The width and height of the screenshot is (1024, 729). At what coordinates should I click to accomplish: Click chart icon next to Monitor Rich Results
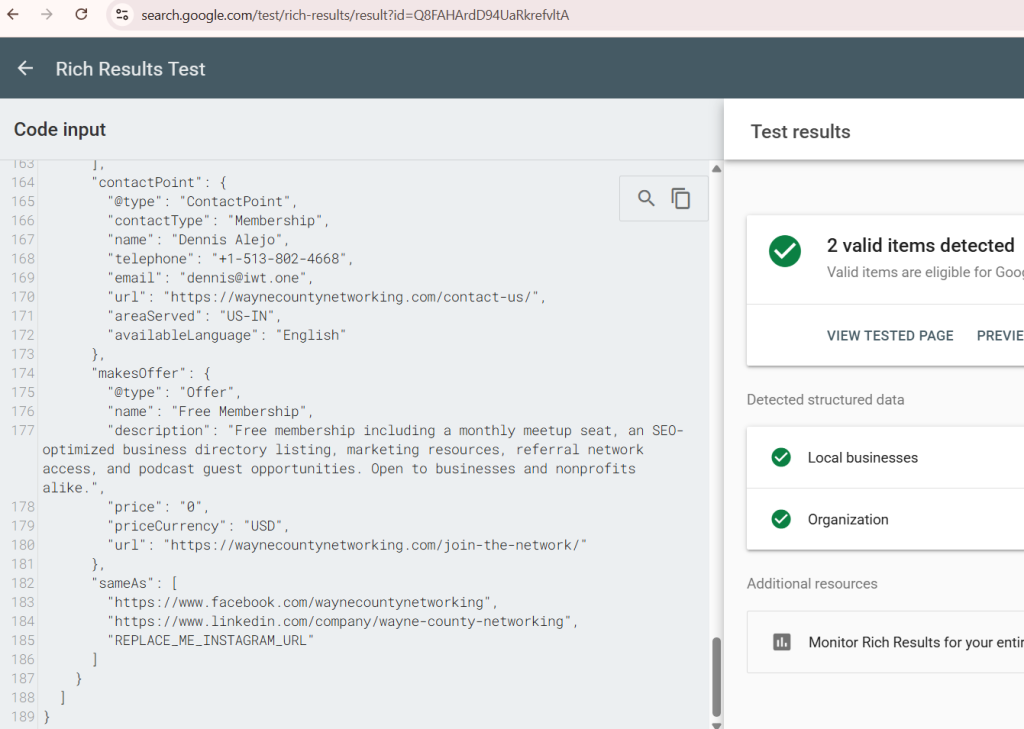(782, 642)
